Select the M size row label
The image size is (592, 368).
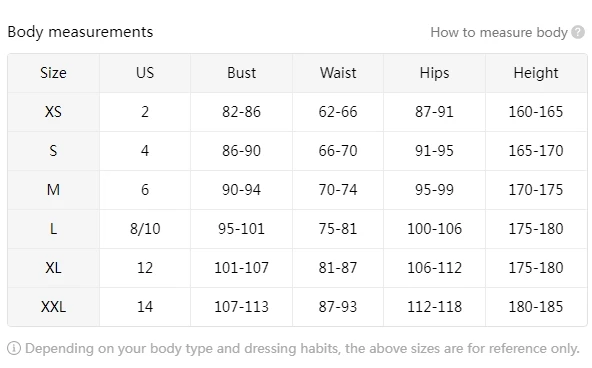[x=53, y=189]
